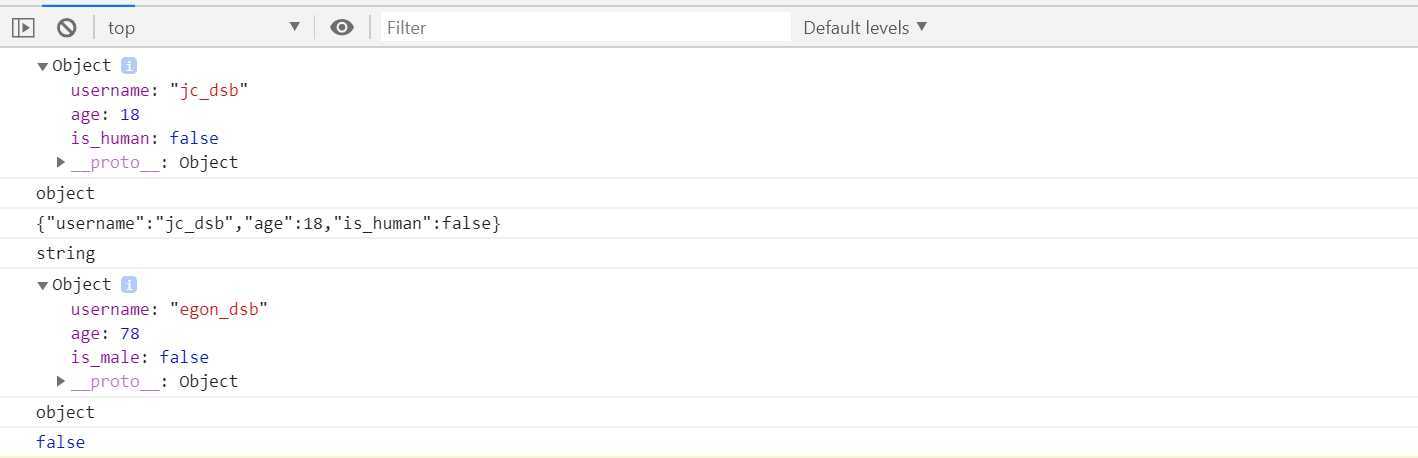Image resolution: width=1418 pixels, height=458 pixels.
Task: Expand __proto__ under the egon_dsb object
Action: point(61,381)
